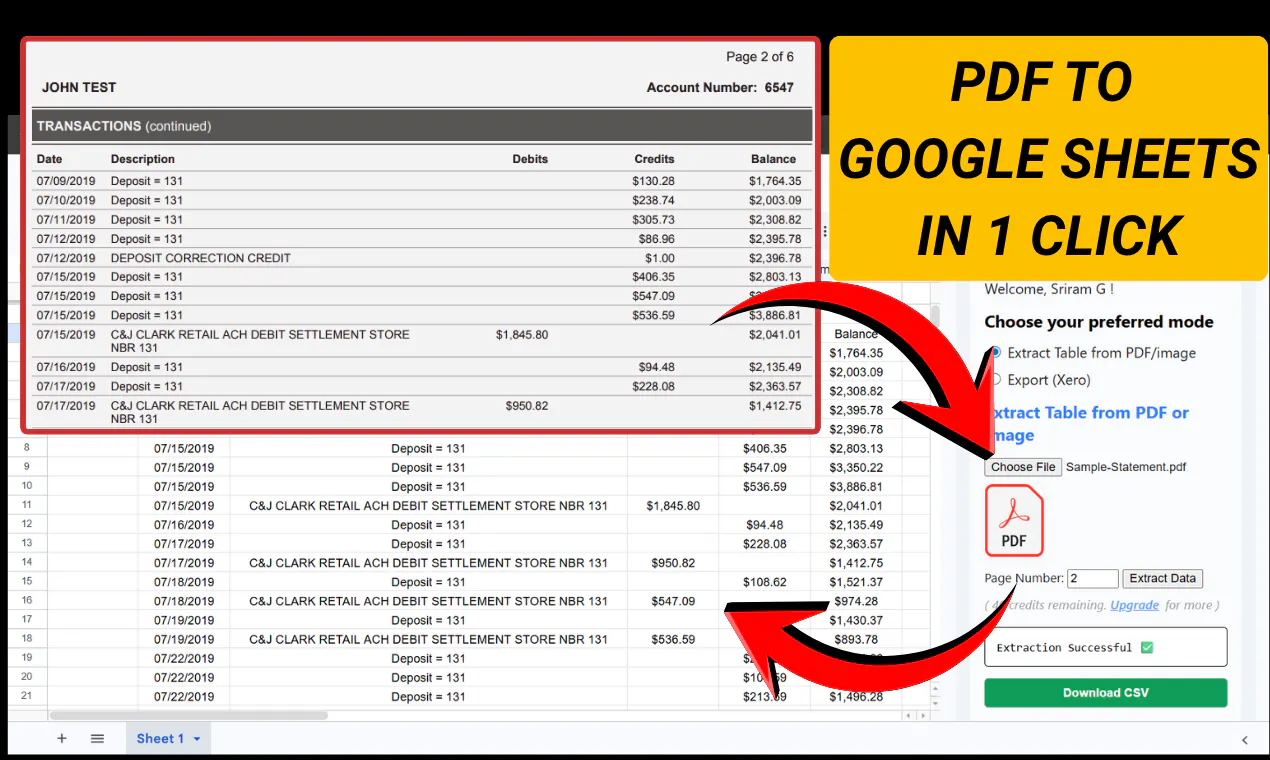
Task: Select the 07/22/2019 date cell in row 20
Action: [x=184, y=678]
